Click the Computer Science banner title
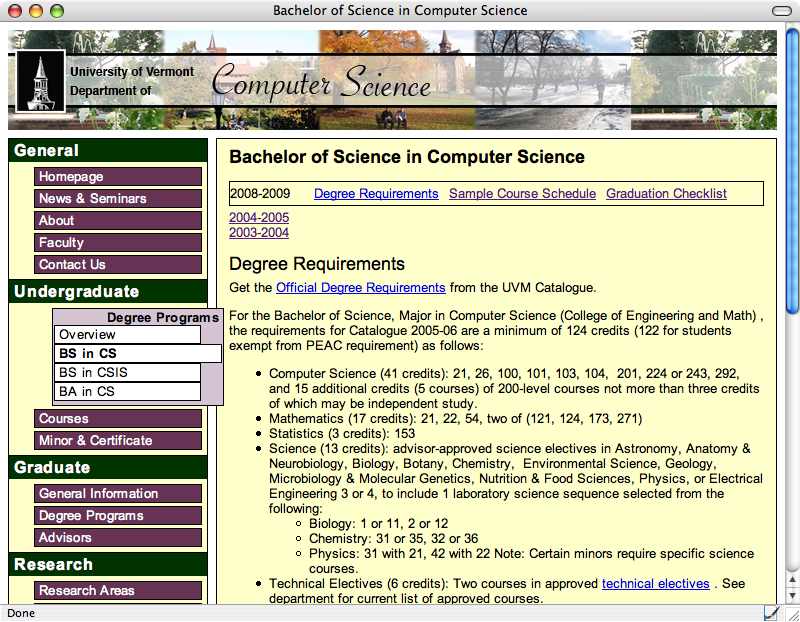Image resolution: width=800 pixels, height=622 pixels. click(321, 82)
